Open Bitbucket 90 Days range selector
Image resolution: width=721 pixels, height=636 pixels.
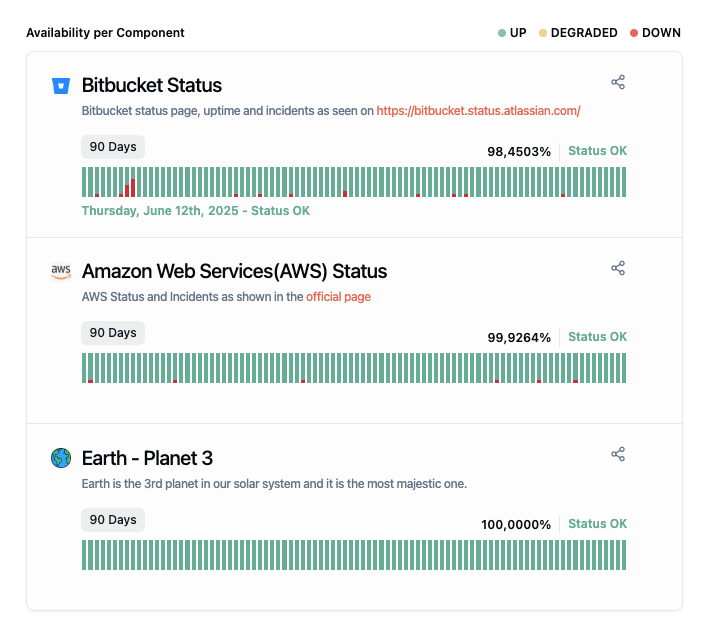coord(113,147)
